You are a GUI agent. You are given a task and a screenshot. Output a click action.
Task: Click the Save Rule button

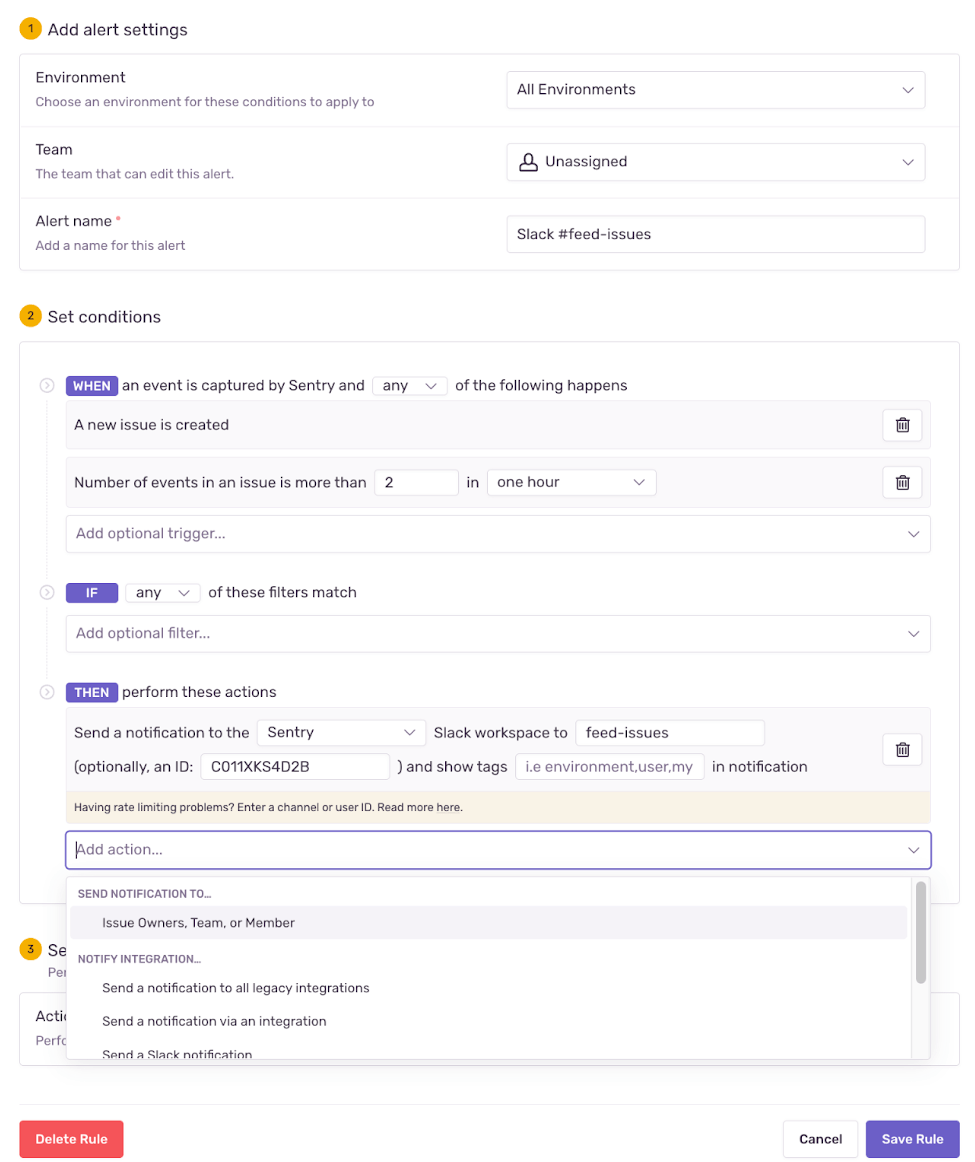(x=912, y=1139)
